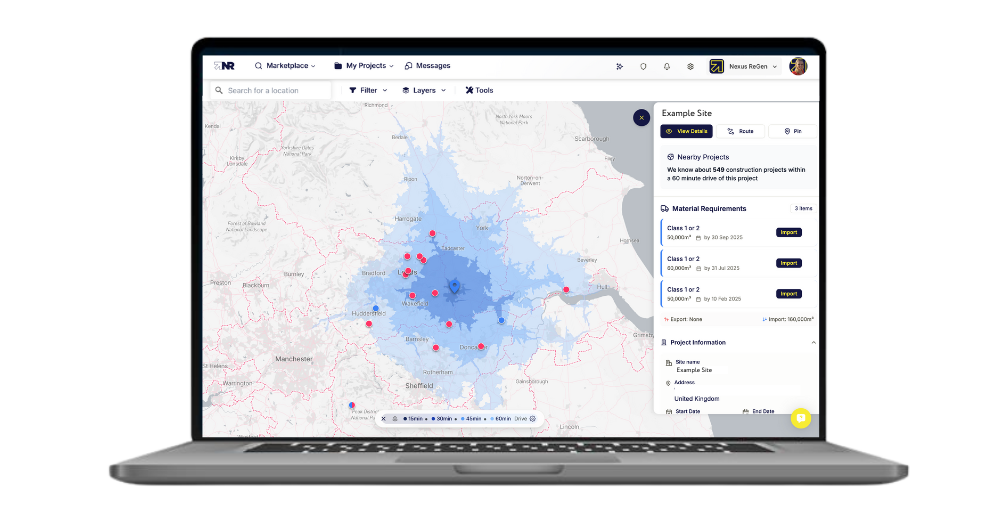
Task: Open the map Tools menu
Action: tap(479, 90)
